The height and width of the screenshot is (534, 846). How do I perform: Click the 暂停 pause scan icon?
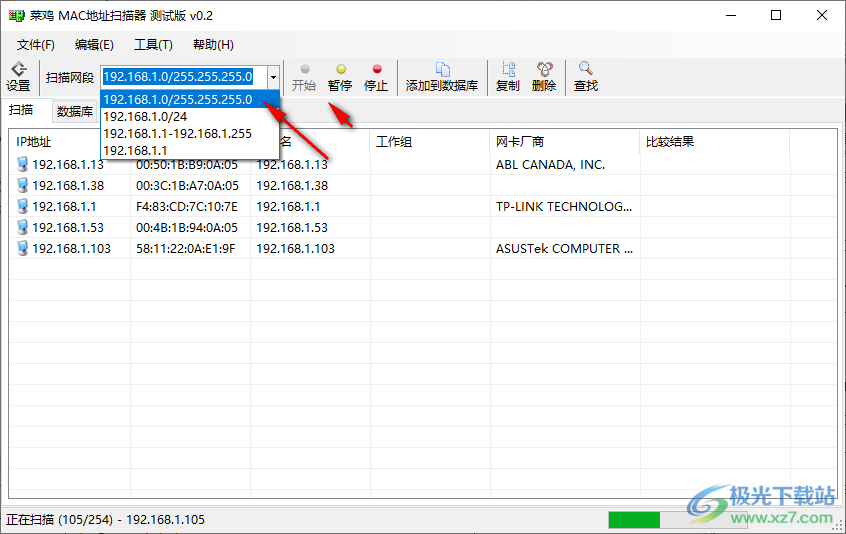click(340, 77)
